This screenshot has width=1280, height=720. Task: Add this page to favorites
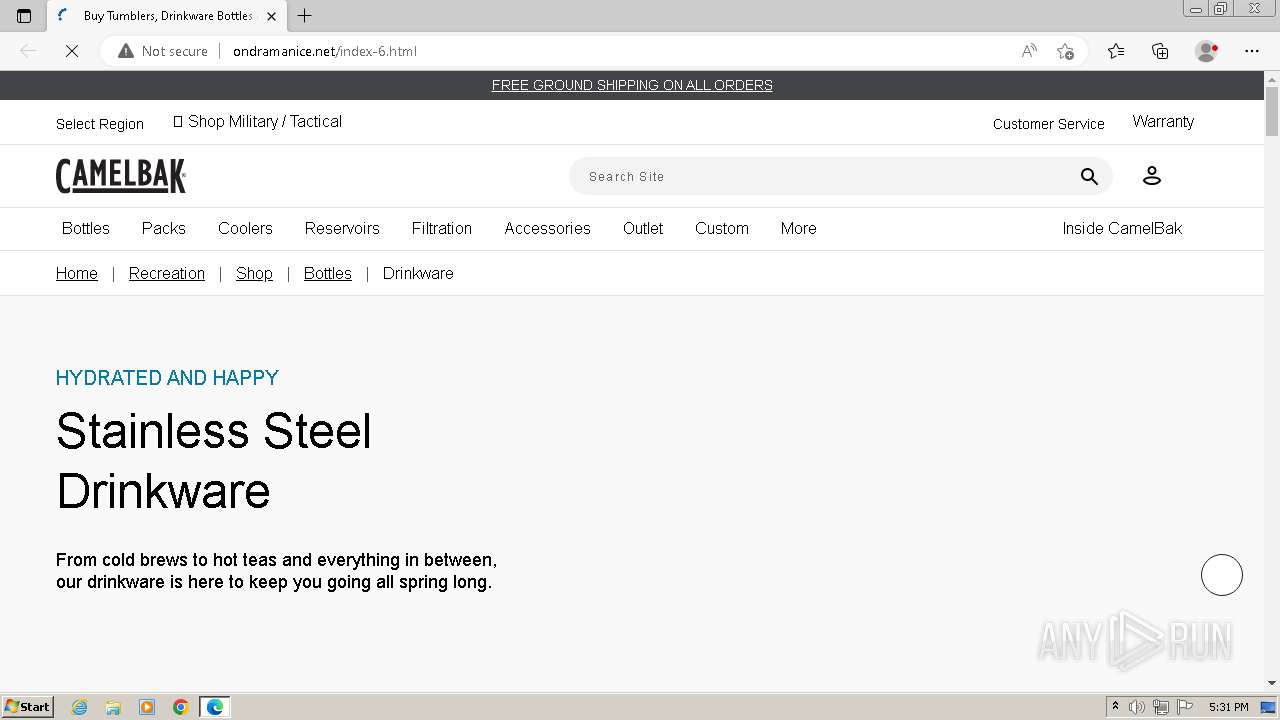[1065, 51]
